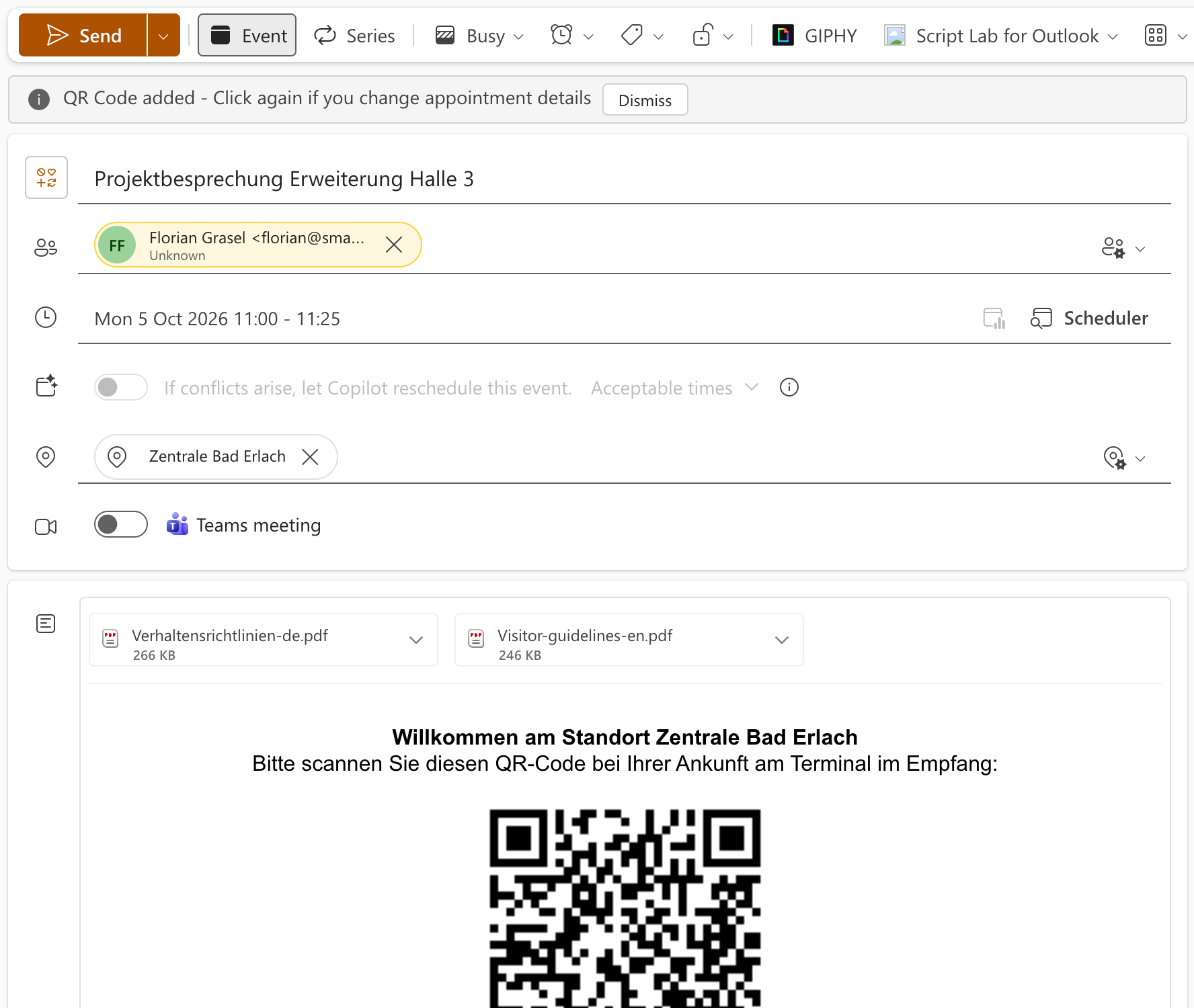1194x1008 pixels.
Task: Click the info icon next to Acceptable times
Action: tap(789, 388)
